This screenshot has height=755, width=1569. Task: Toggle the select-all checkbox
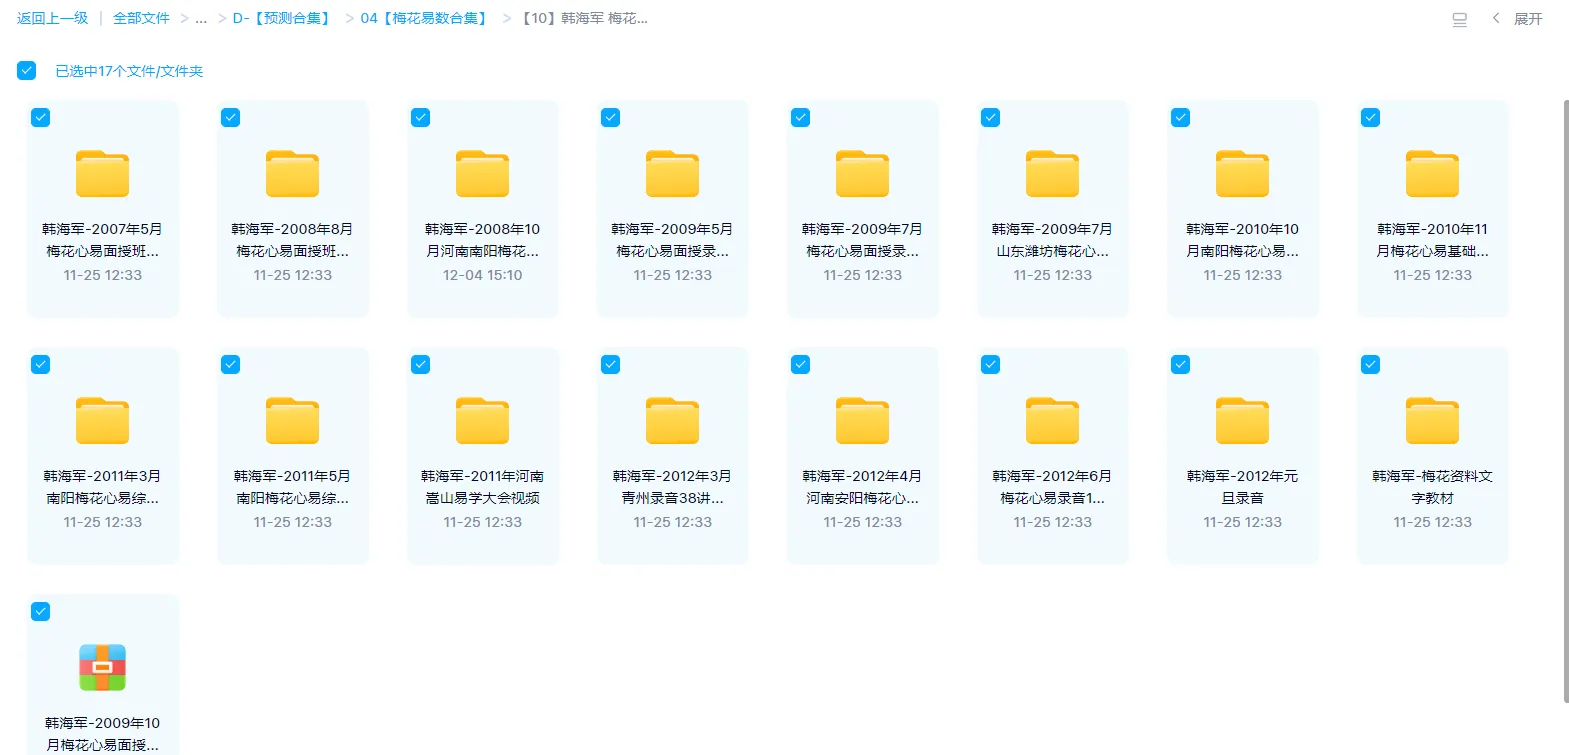tap(27, 71)
